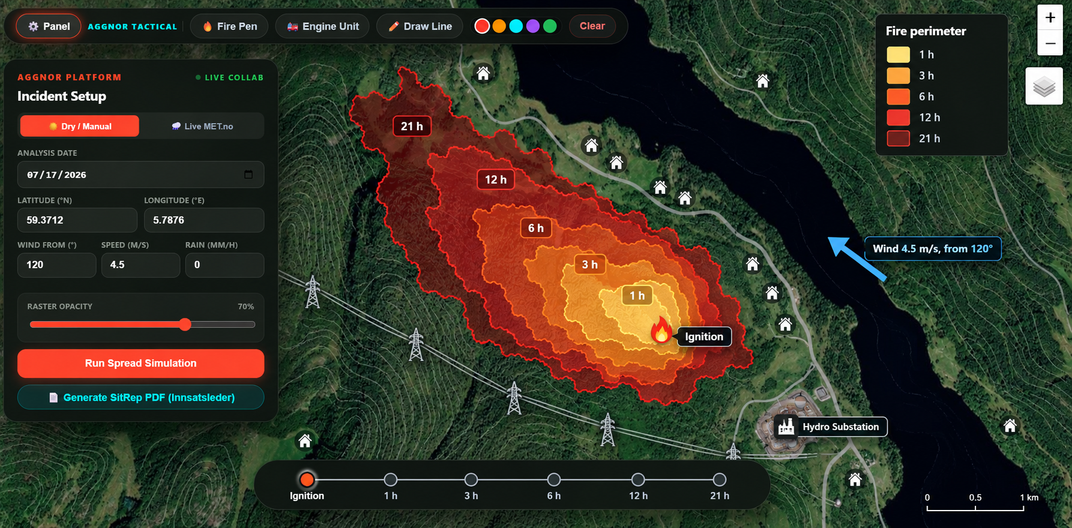The height and width of the screenshot is (528, 1072).
Task: Edit the Wind From field 120
Action: 57,265
